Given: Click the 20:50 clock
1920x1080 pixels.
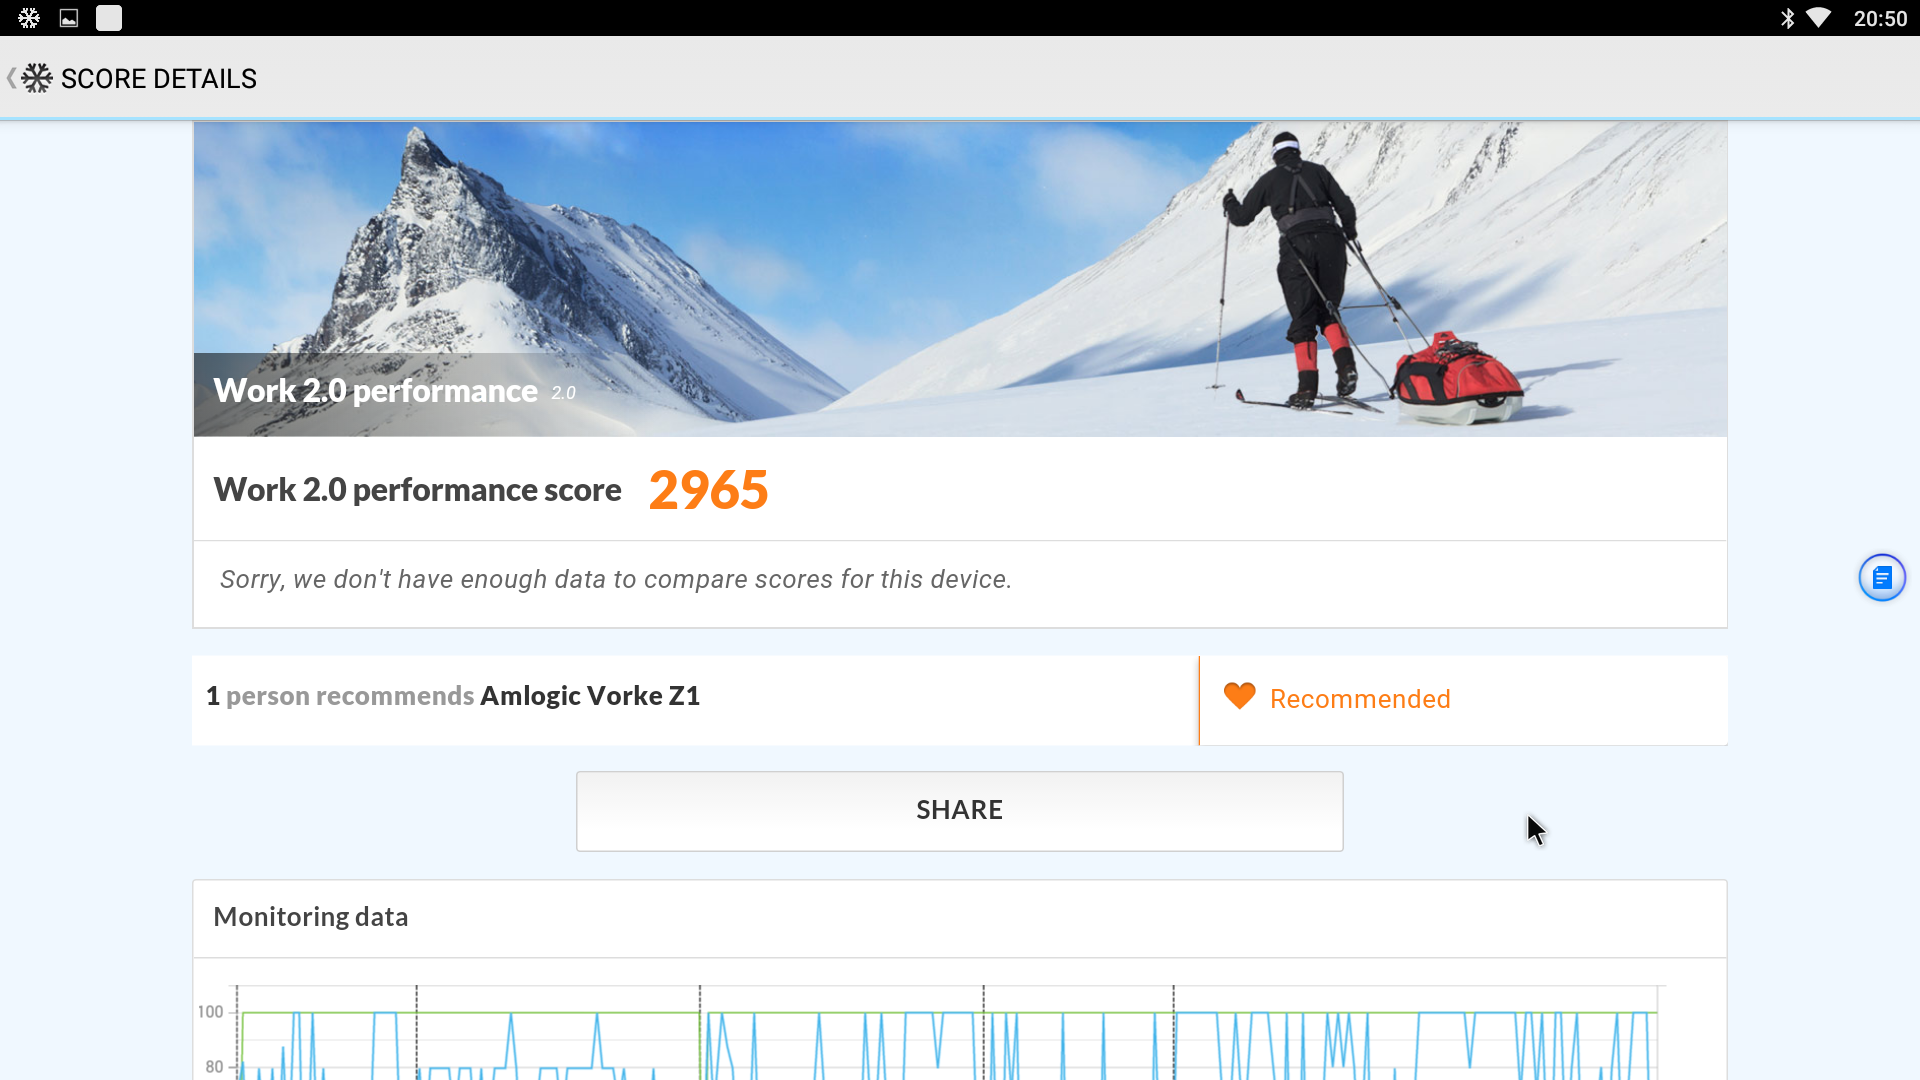Looking at the screenshot, I should 1879,19.
